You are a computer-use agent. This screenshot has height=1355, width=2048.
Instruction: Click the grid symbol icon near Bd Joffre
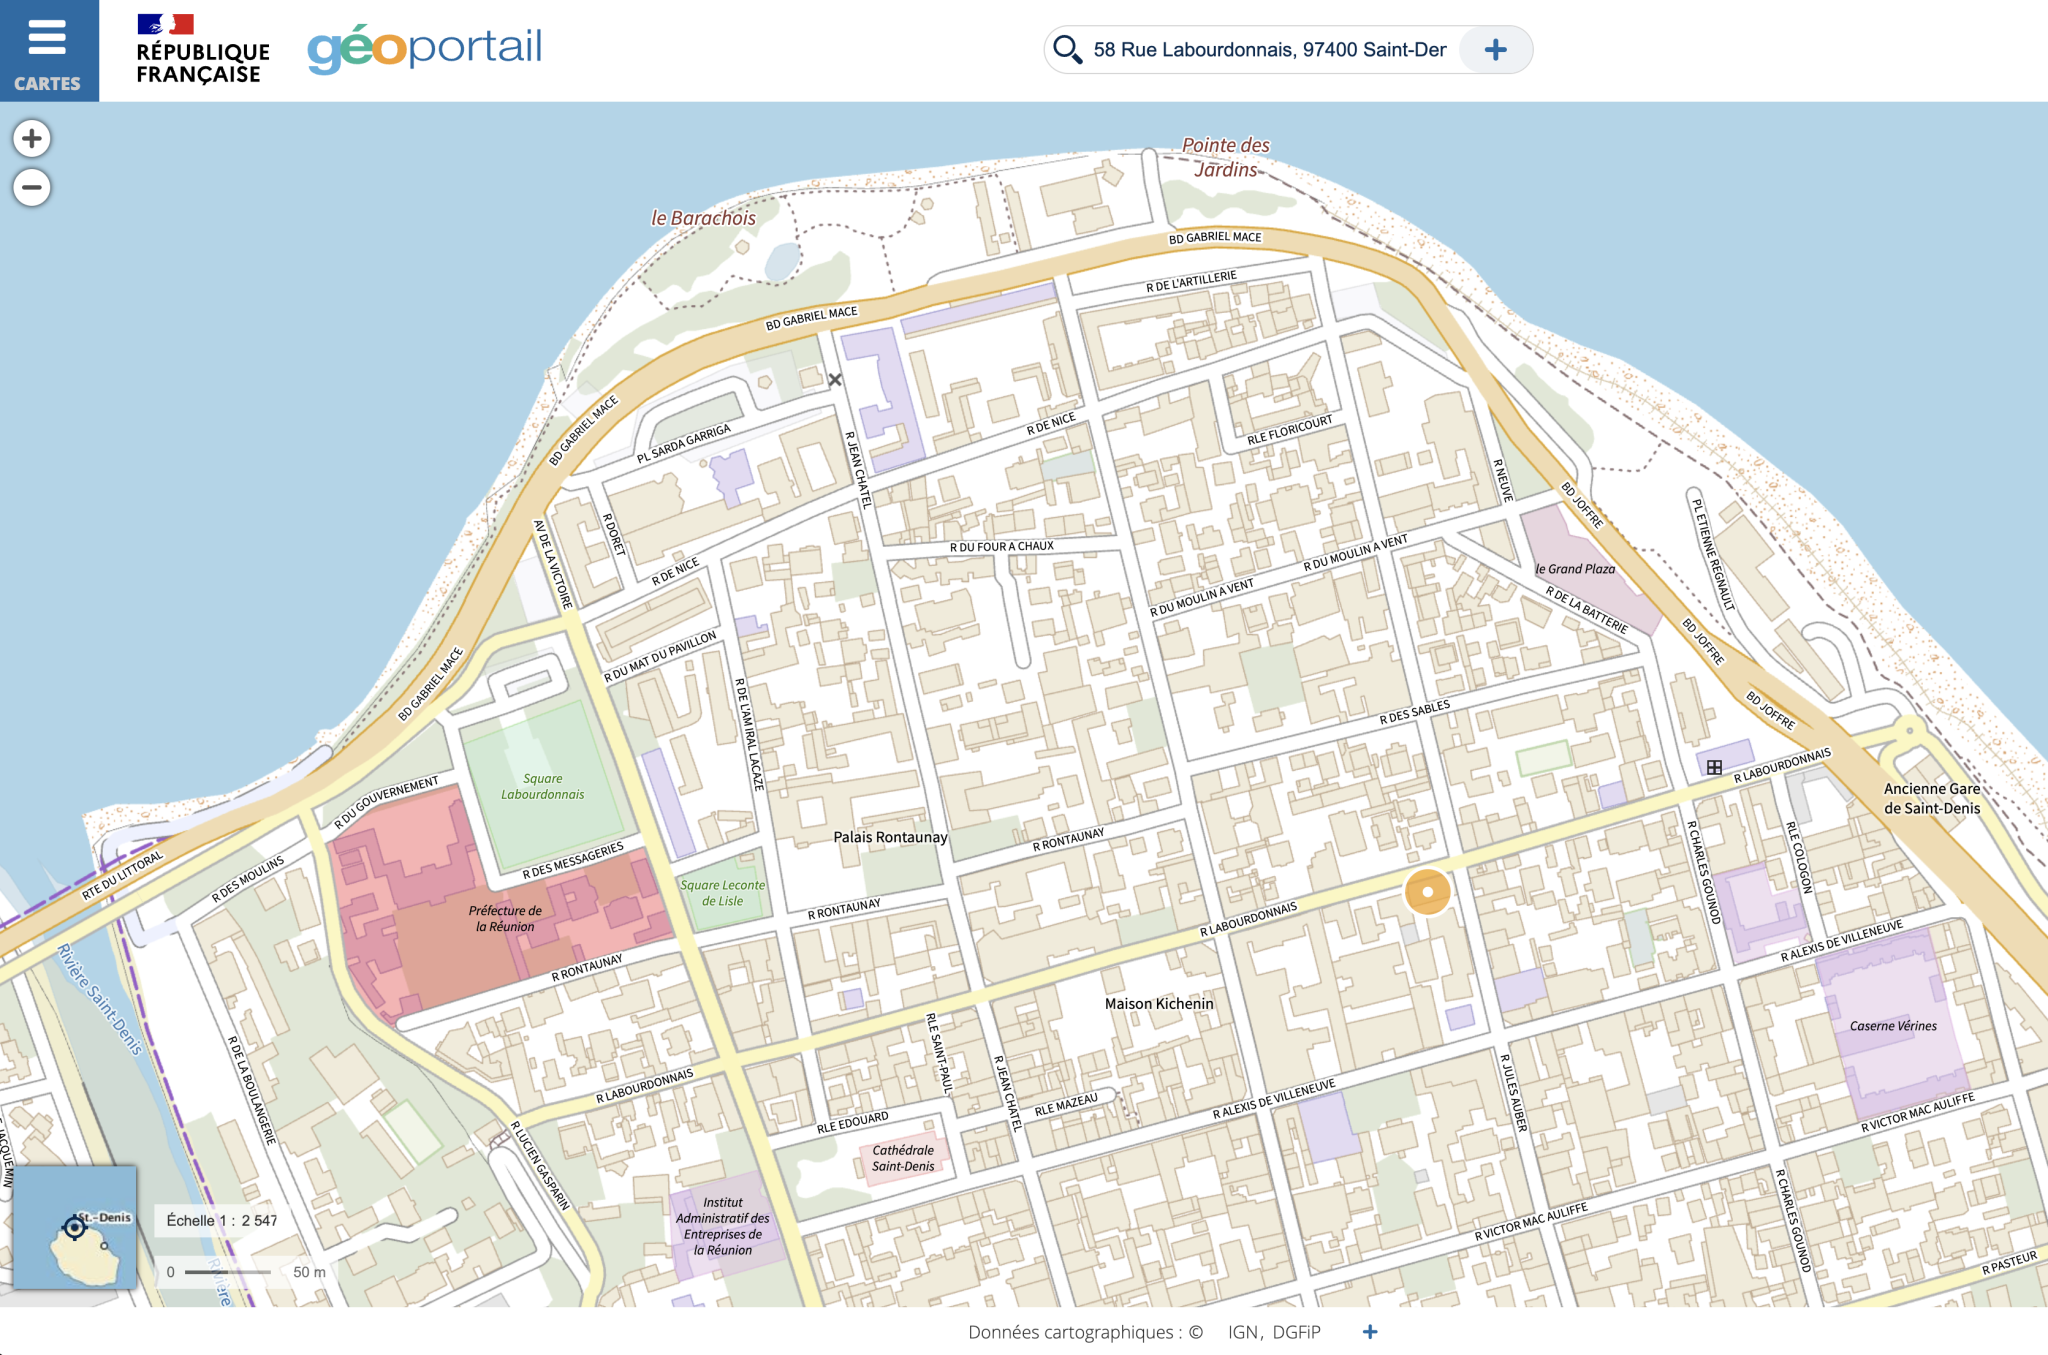[x=1714, y=767]
